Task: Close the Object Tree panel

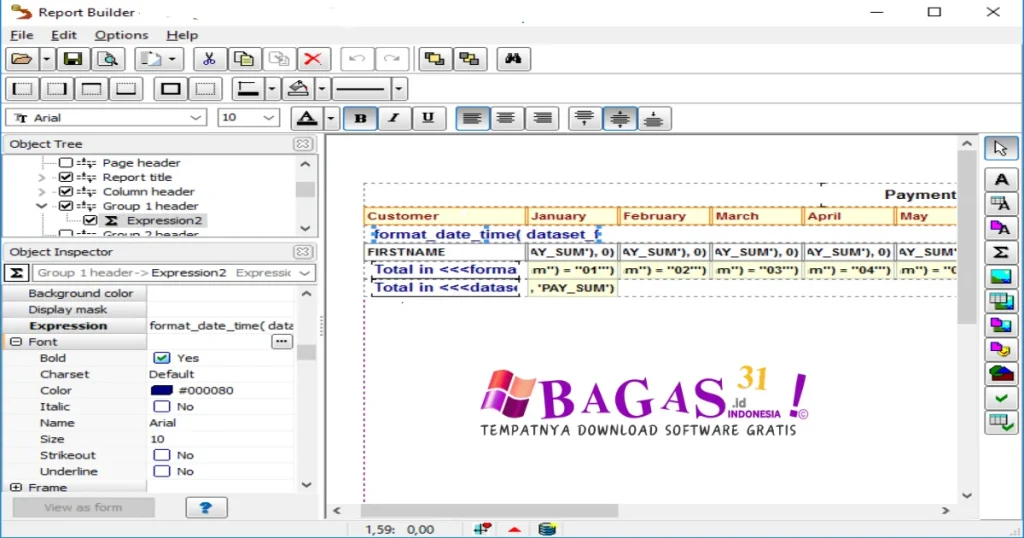Action: coord(302,144)
